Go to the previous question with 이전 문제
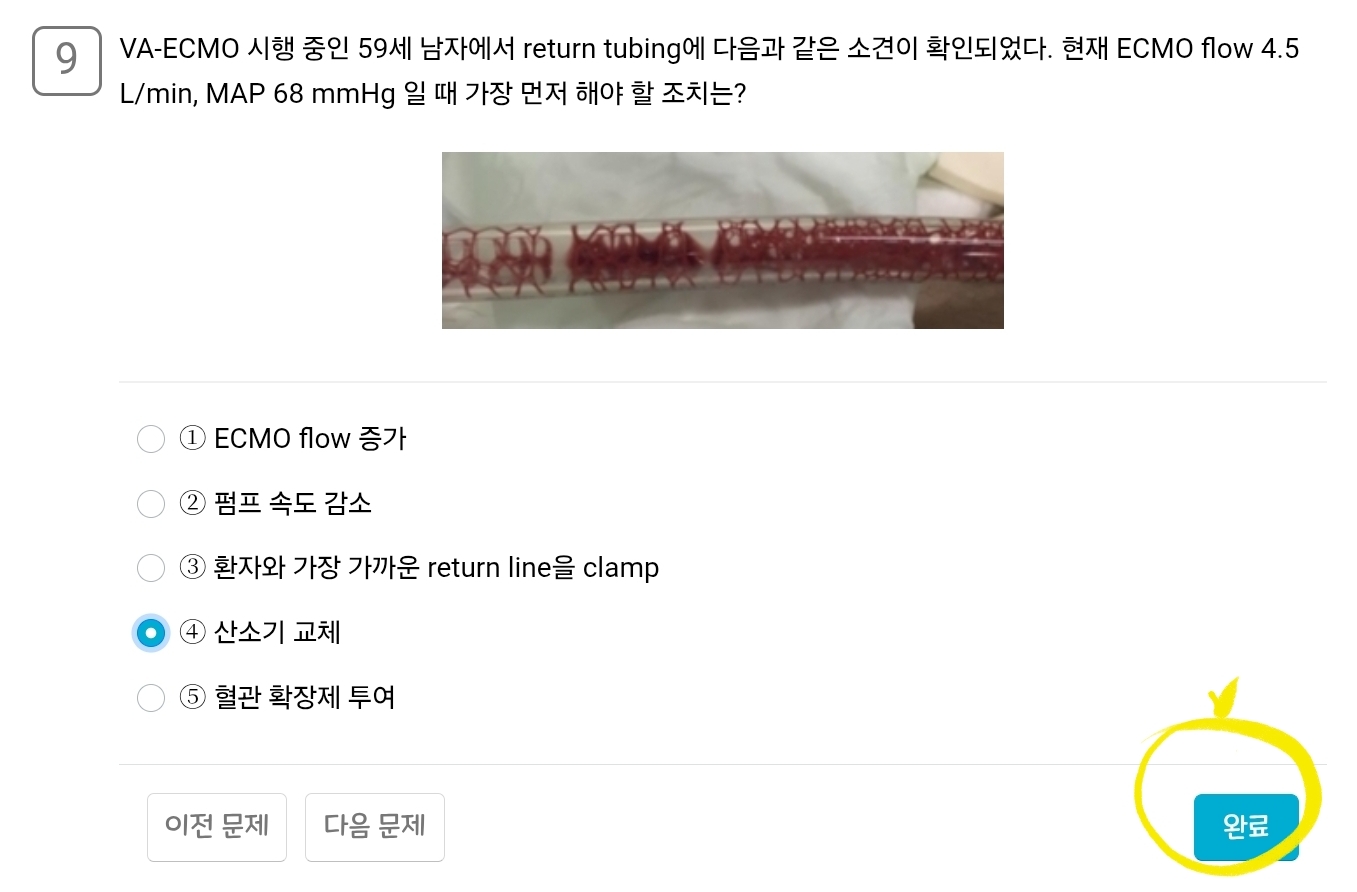Image resolution: width=1357 pixels, height=892 pixels. [x=217, y=827]
